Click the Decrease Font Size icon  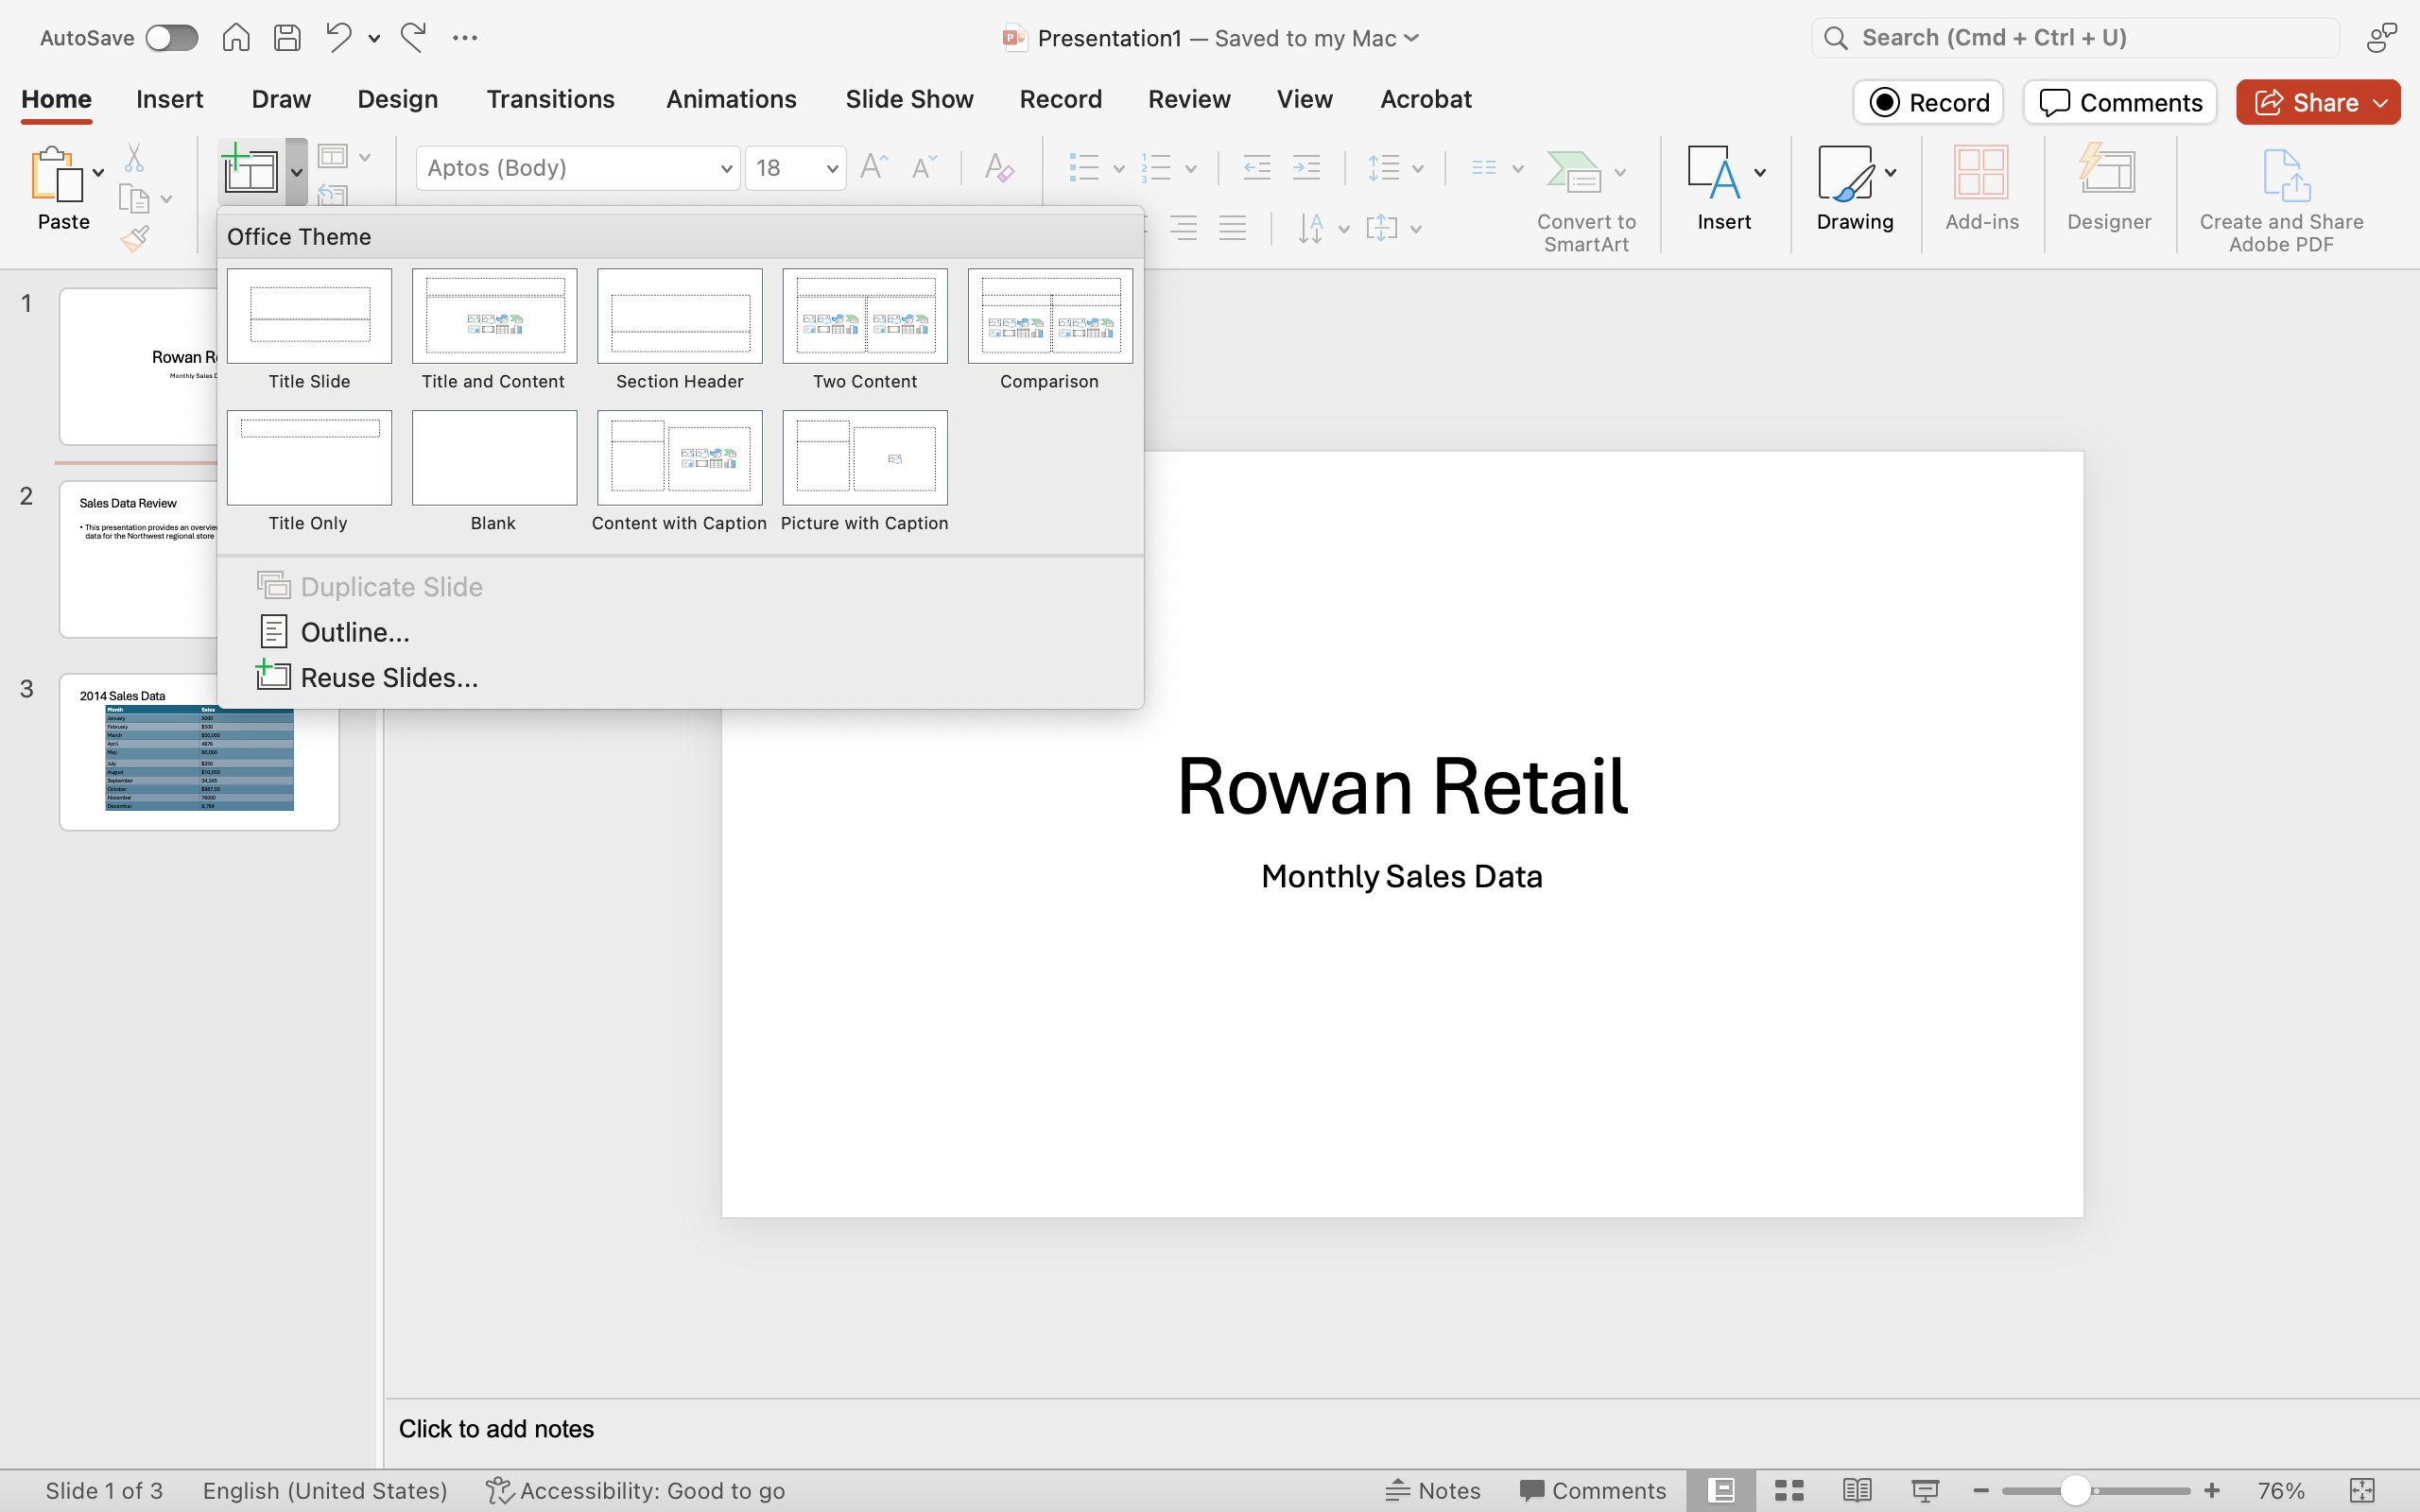[x=925, y=167]
